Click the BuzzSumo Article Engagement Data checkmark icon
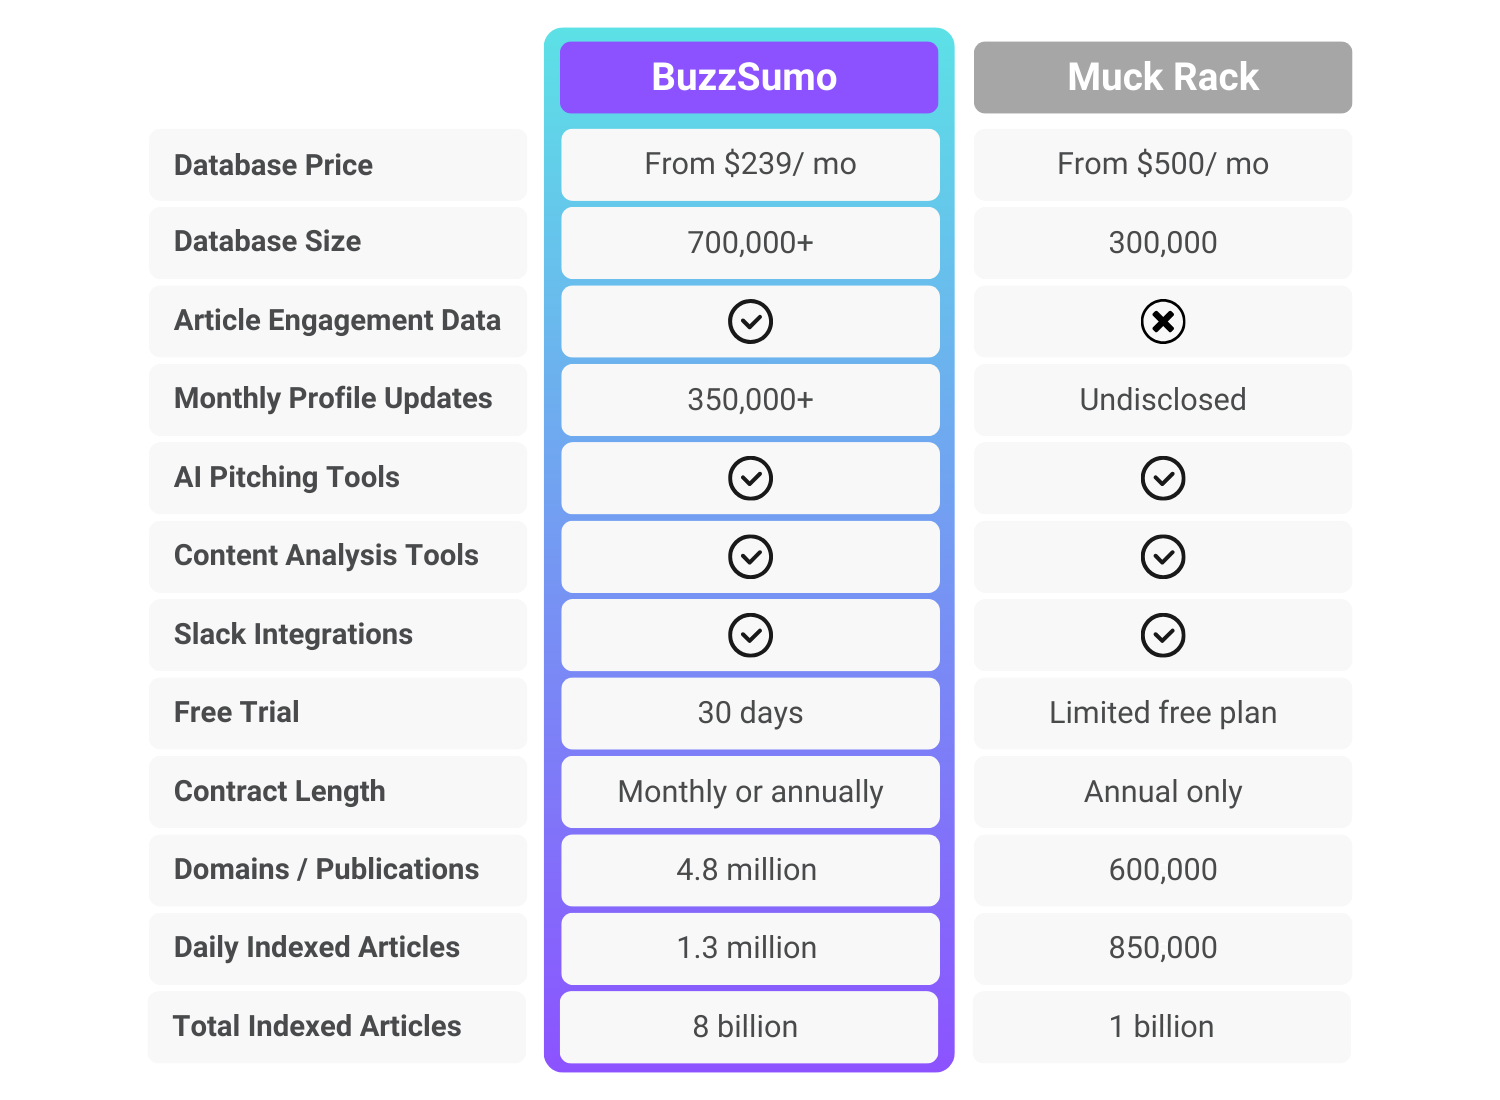Image resolution: width=1500 pixels, height=1100 pixels. coord(750,321)
